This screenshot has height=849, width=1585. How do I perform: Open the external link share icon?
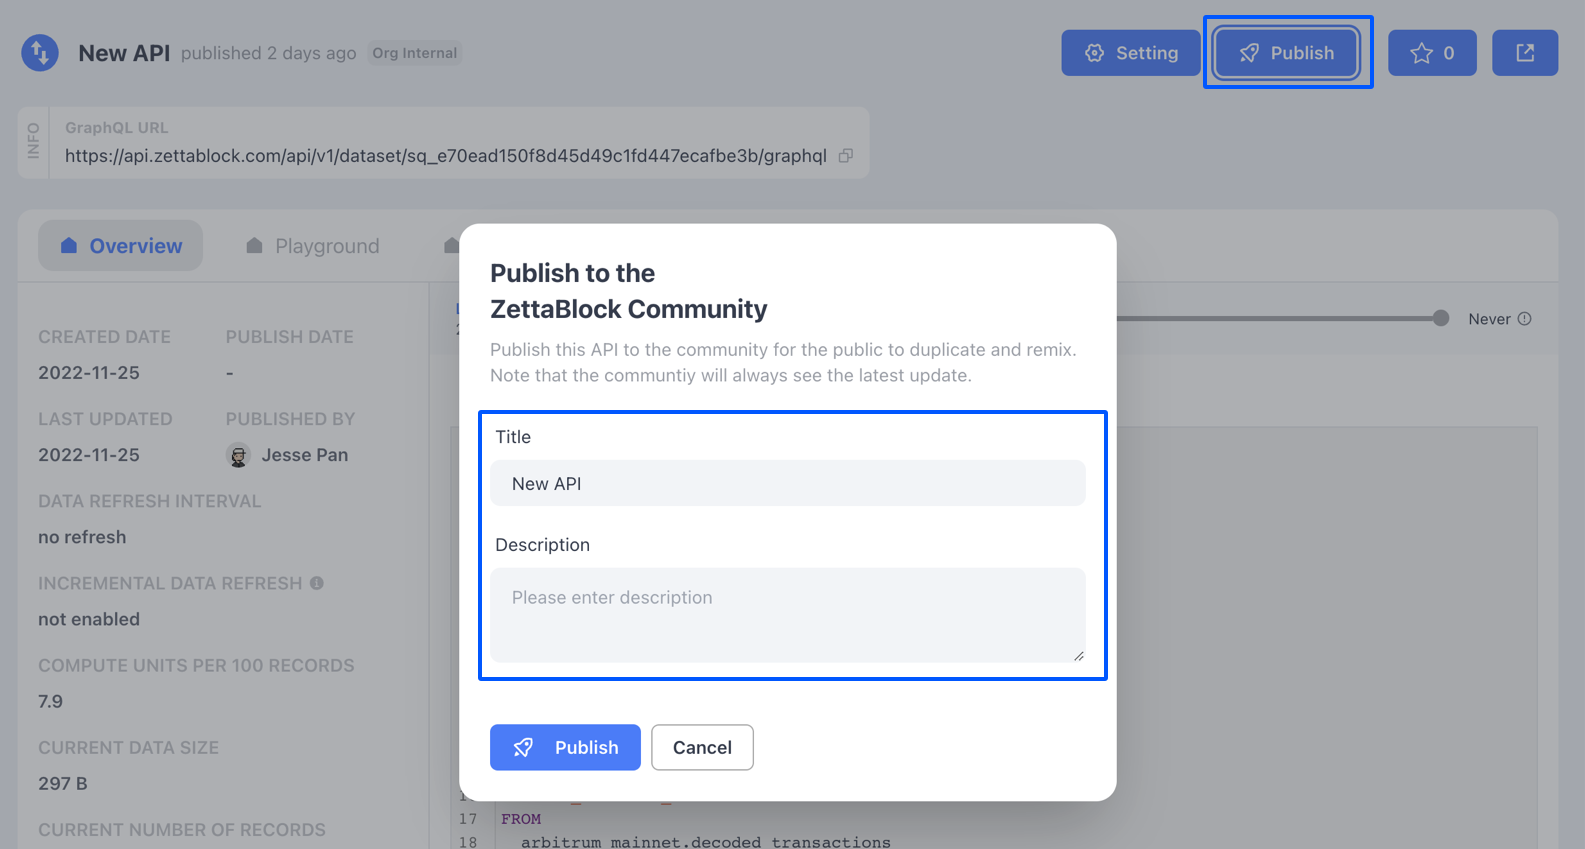coord(1525,53)
